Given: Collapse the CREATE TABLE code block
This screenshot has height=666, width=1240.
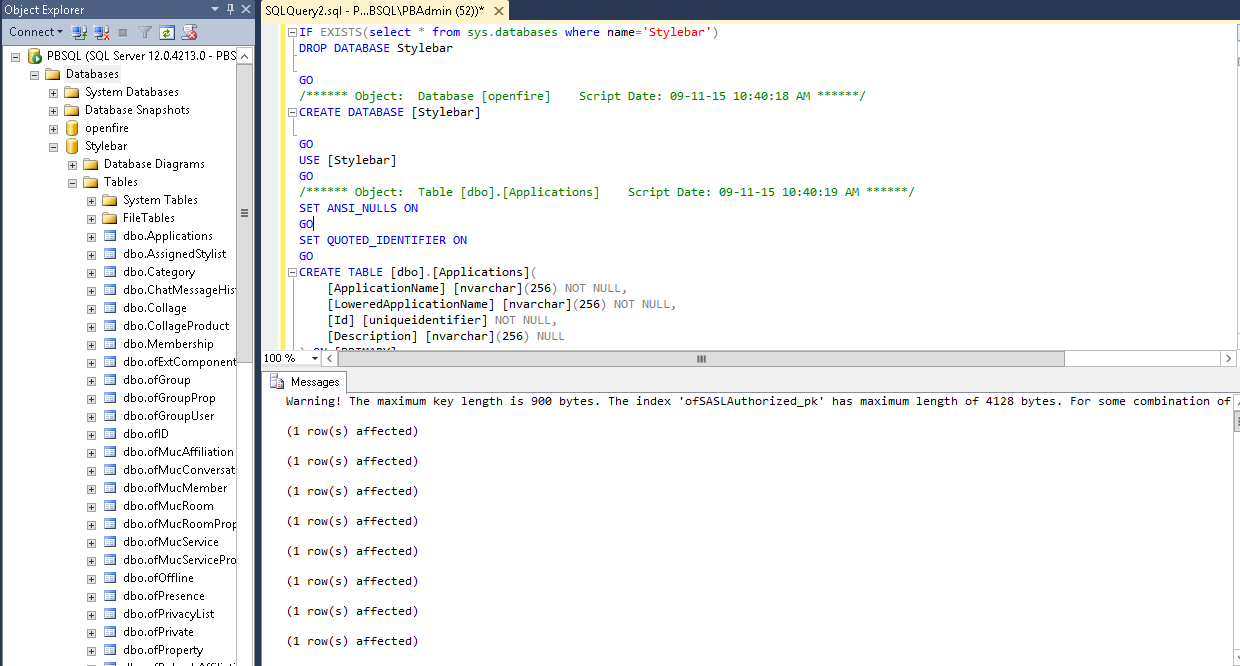Looking at the screenshot, I should (290, 272).
